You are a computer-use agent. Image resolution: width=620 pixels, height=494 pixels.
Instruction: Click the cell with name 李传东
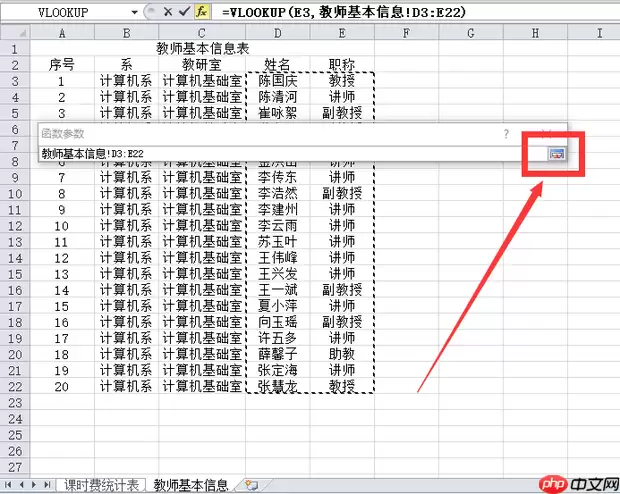278,178
